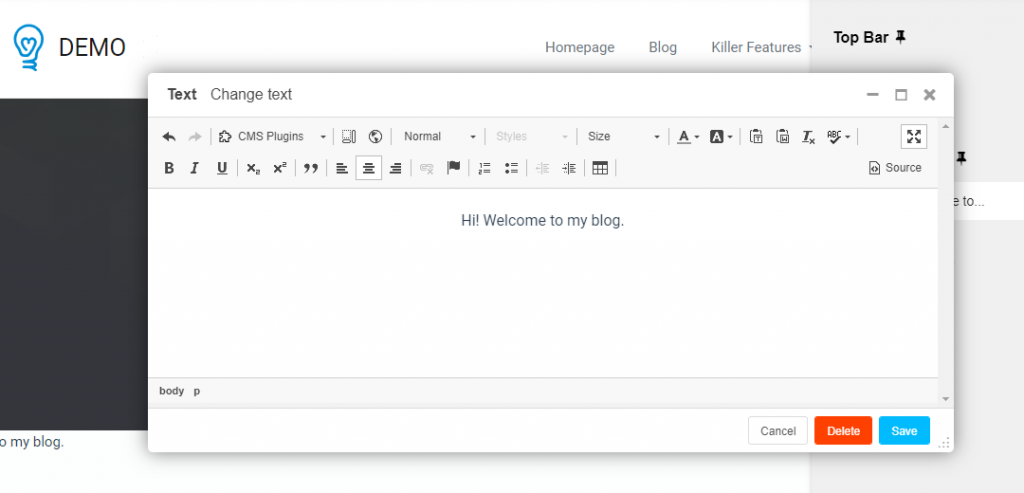Insert an anchor flag
Viewport: 1024px width, 493px height.
pos(453,168)
